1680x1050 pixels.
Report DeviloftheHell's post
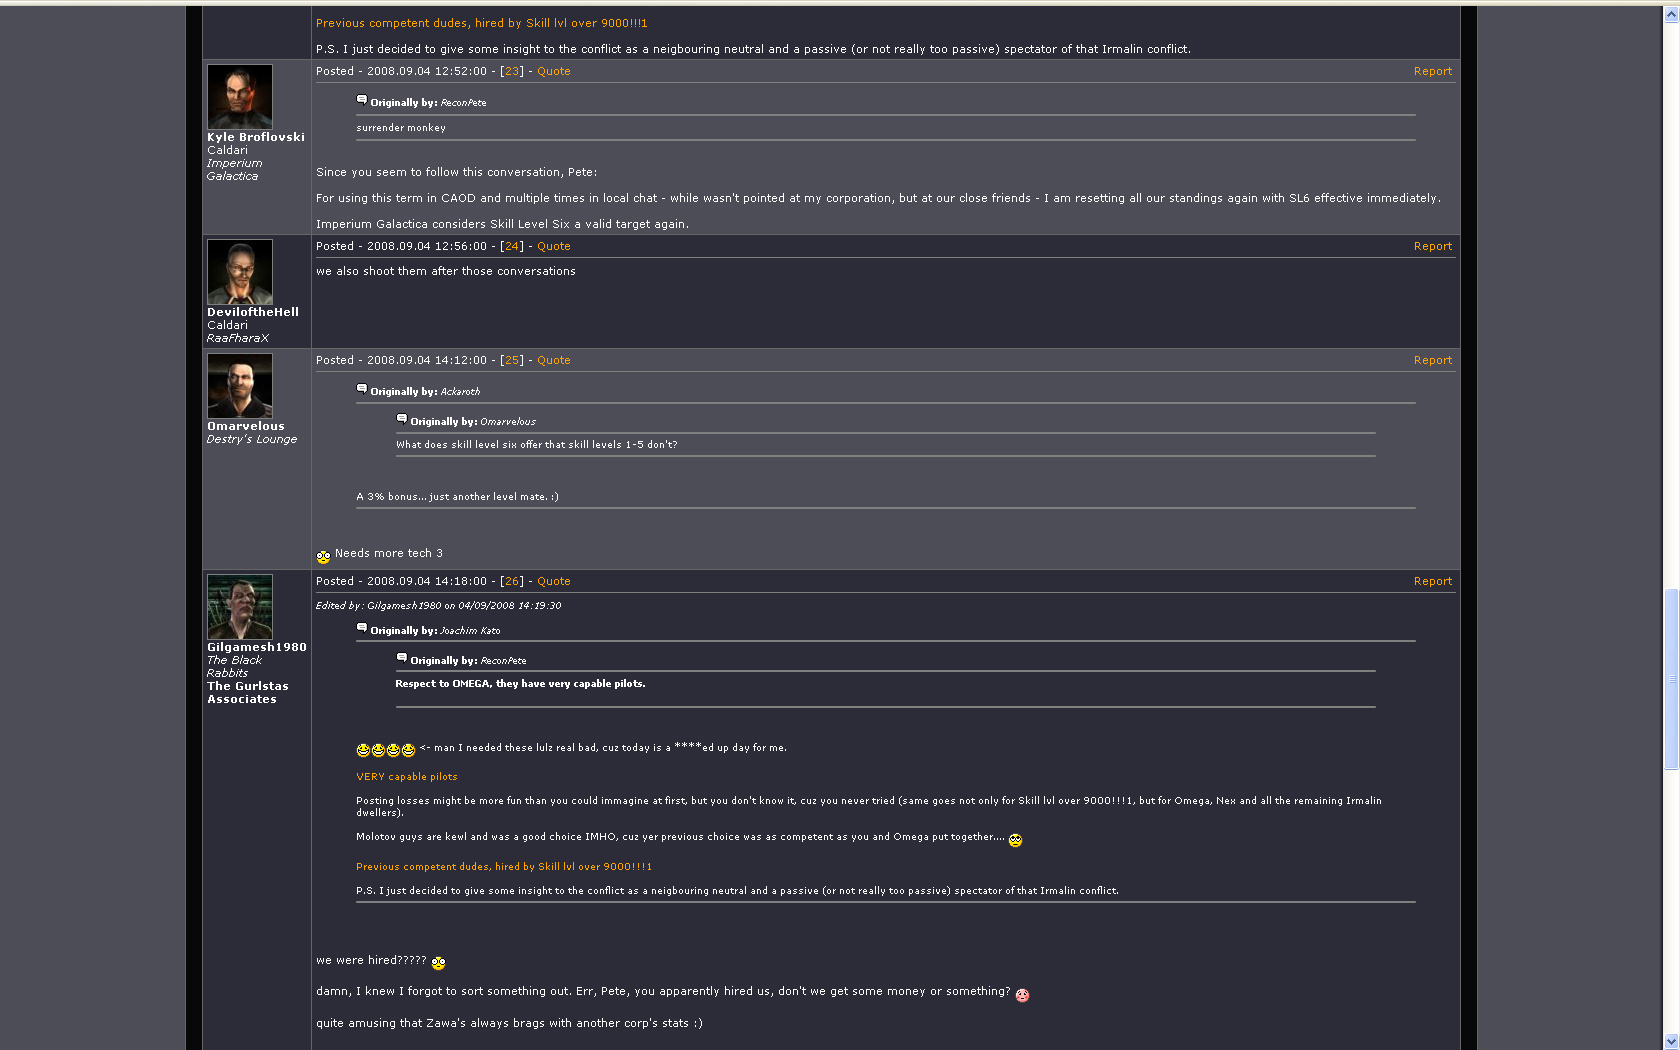[x=1432, y=246]
